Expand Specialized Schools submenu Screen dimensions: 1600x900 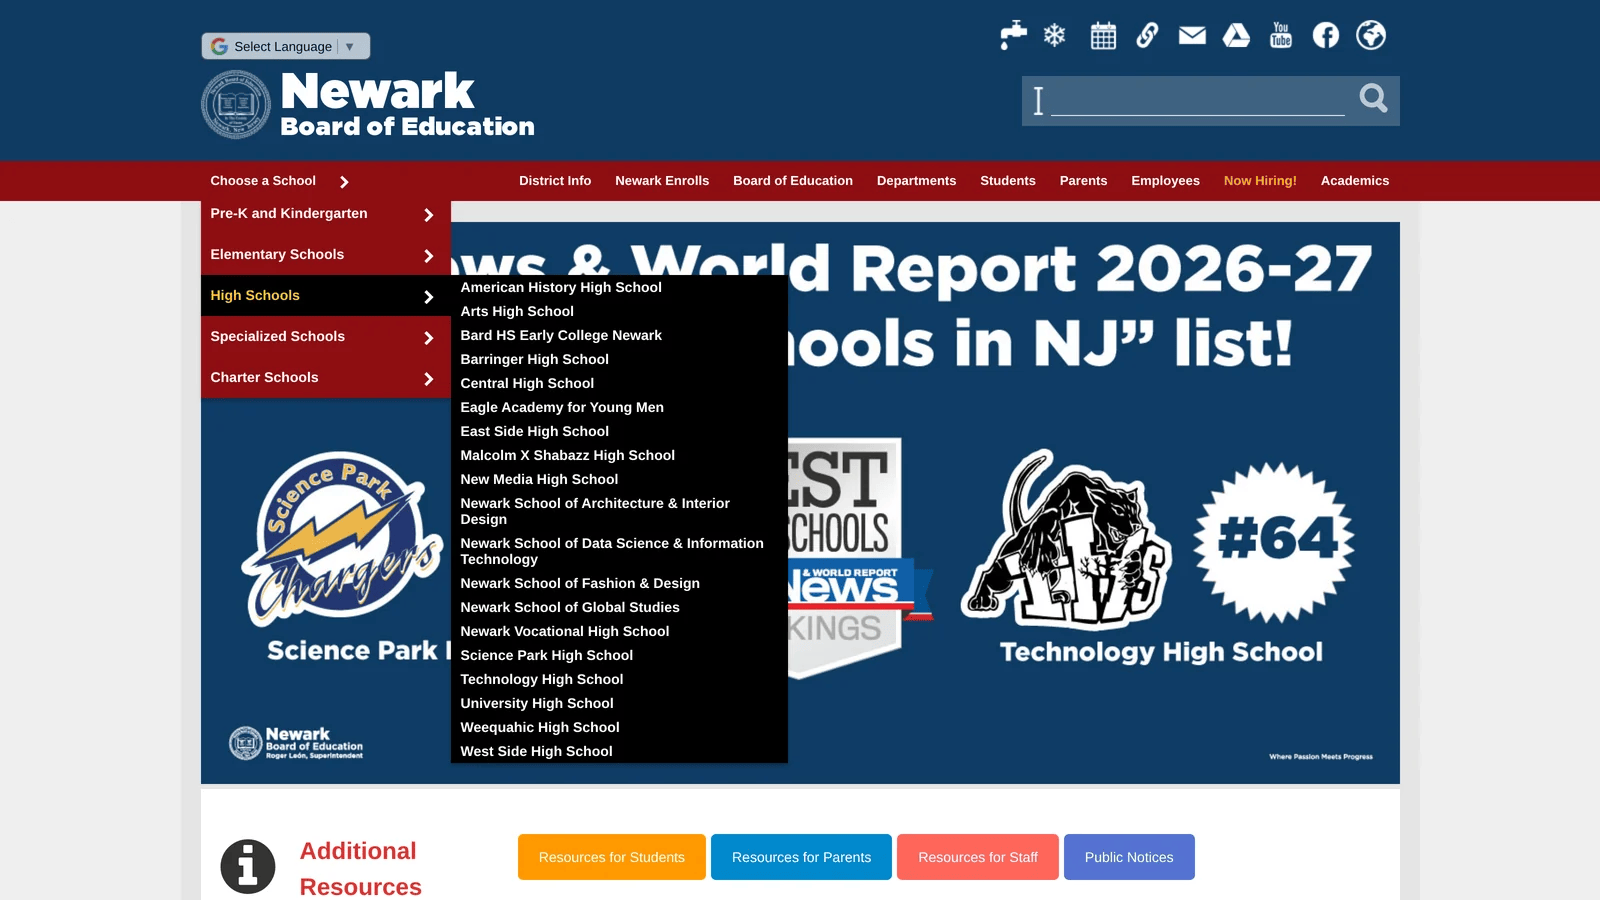(326, 337)
